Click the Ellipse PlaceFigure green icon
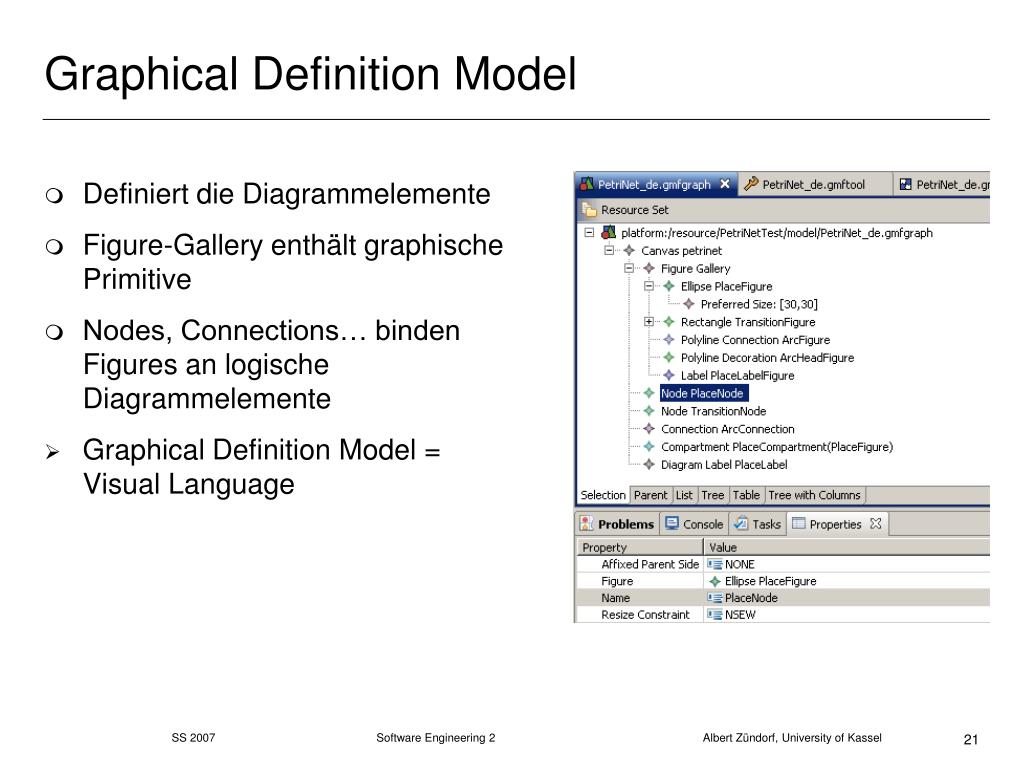Screen dimensions: 1024x768 [x=669, y=286]
